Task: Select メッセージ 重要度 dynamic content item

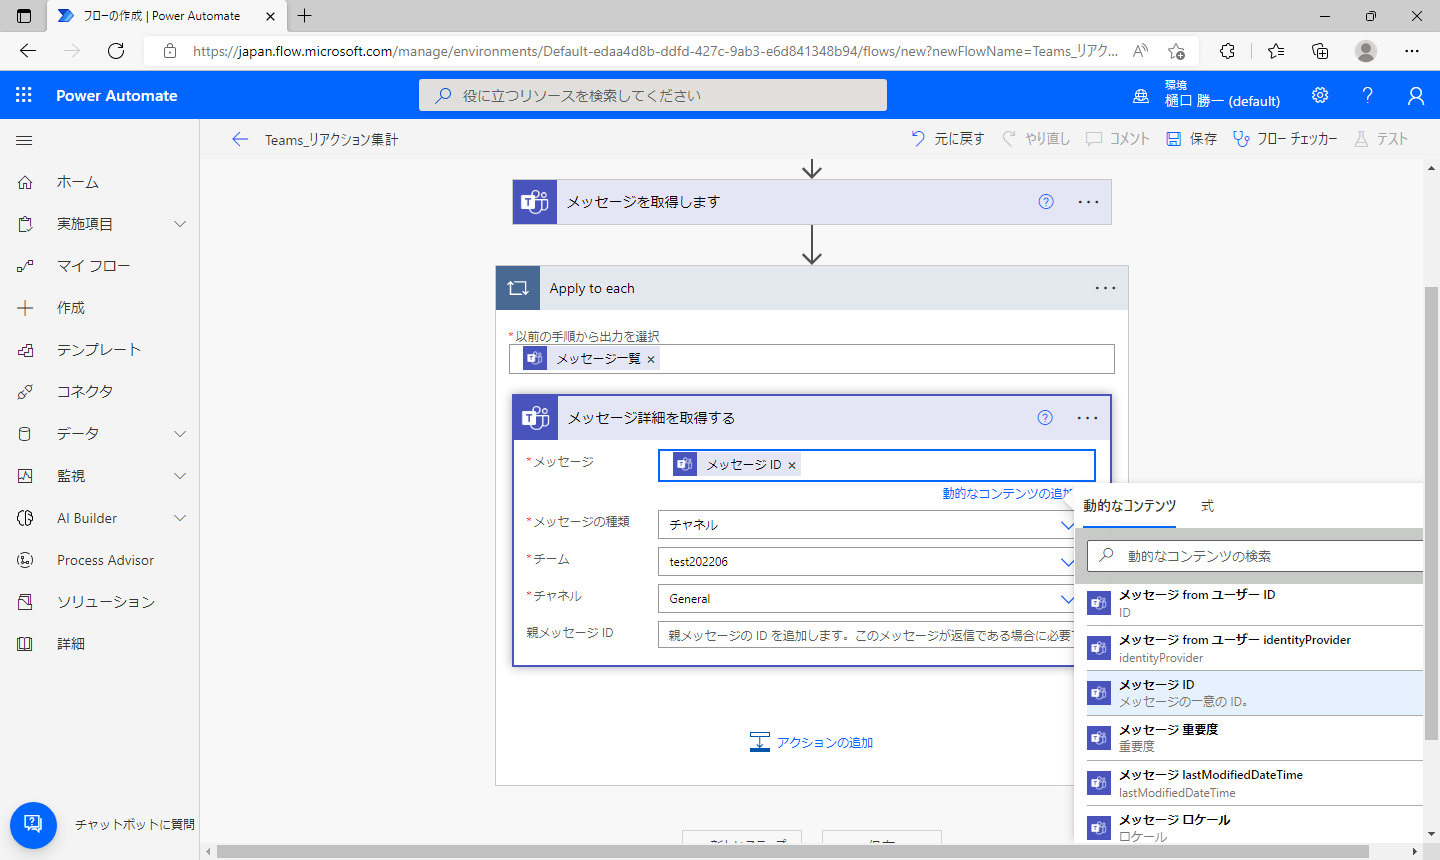Action: click(x=1255, y=738)
